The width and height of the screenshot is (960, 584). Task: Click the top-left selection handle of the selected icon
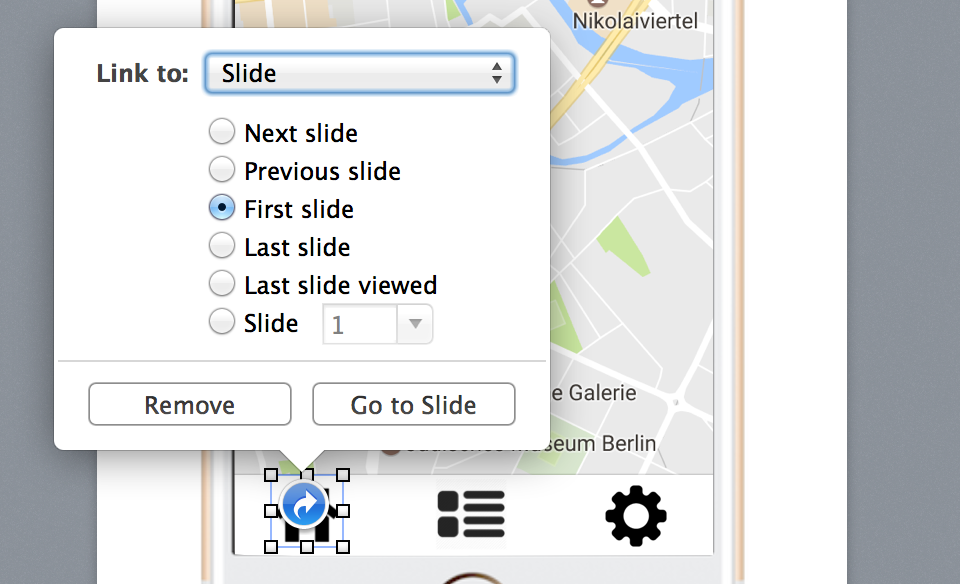click(x=271, y=475)
